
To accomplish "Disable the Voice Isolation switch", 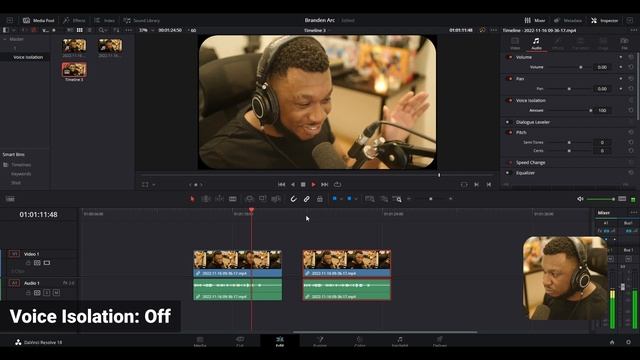I will point(509,100).
